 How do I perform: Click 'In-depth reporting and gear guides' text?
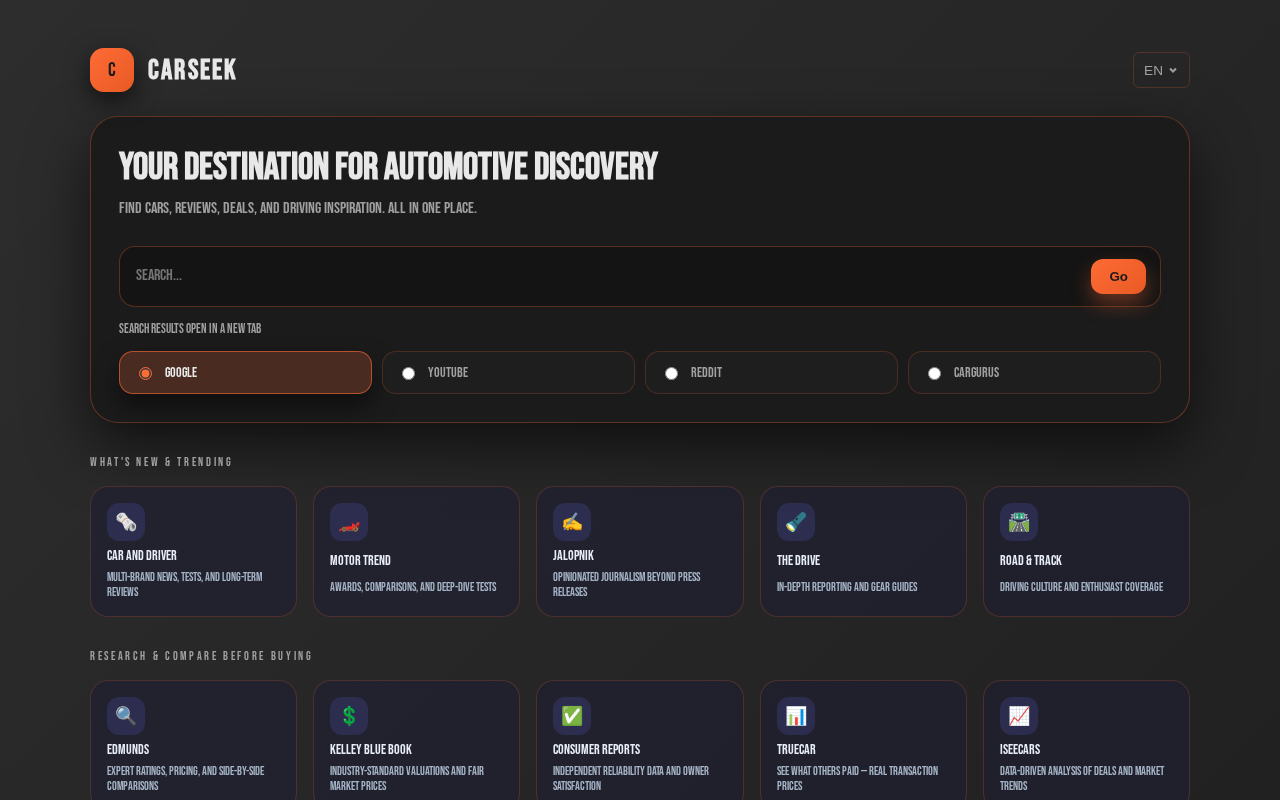pyautogui.click(x=847, y=588)
